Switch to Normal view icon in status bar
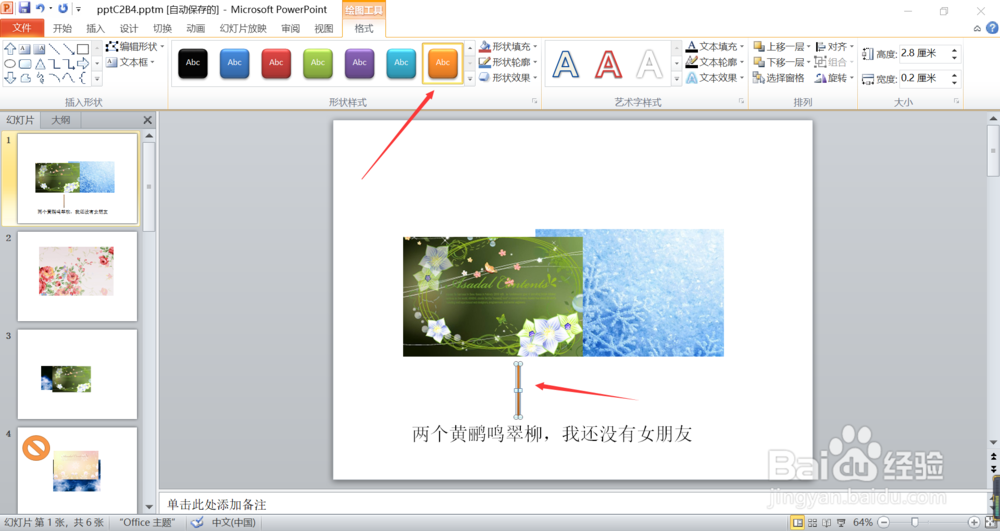The height and width of the screenshot is (531, 1000). click(x=798, y=523)
